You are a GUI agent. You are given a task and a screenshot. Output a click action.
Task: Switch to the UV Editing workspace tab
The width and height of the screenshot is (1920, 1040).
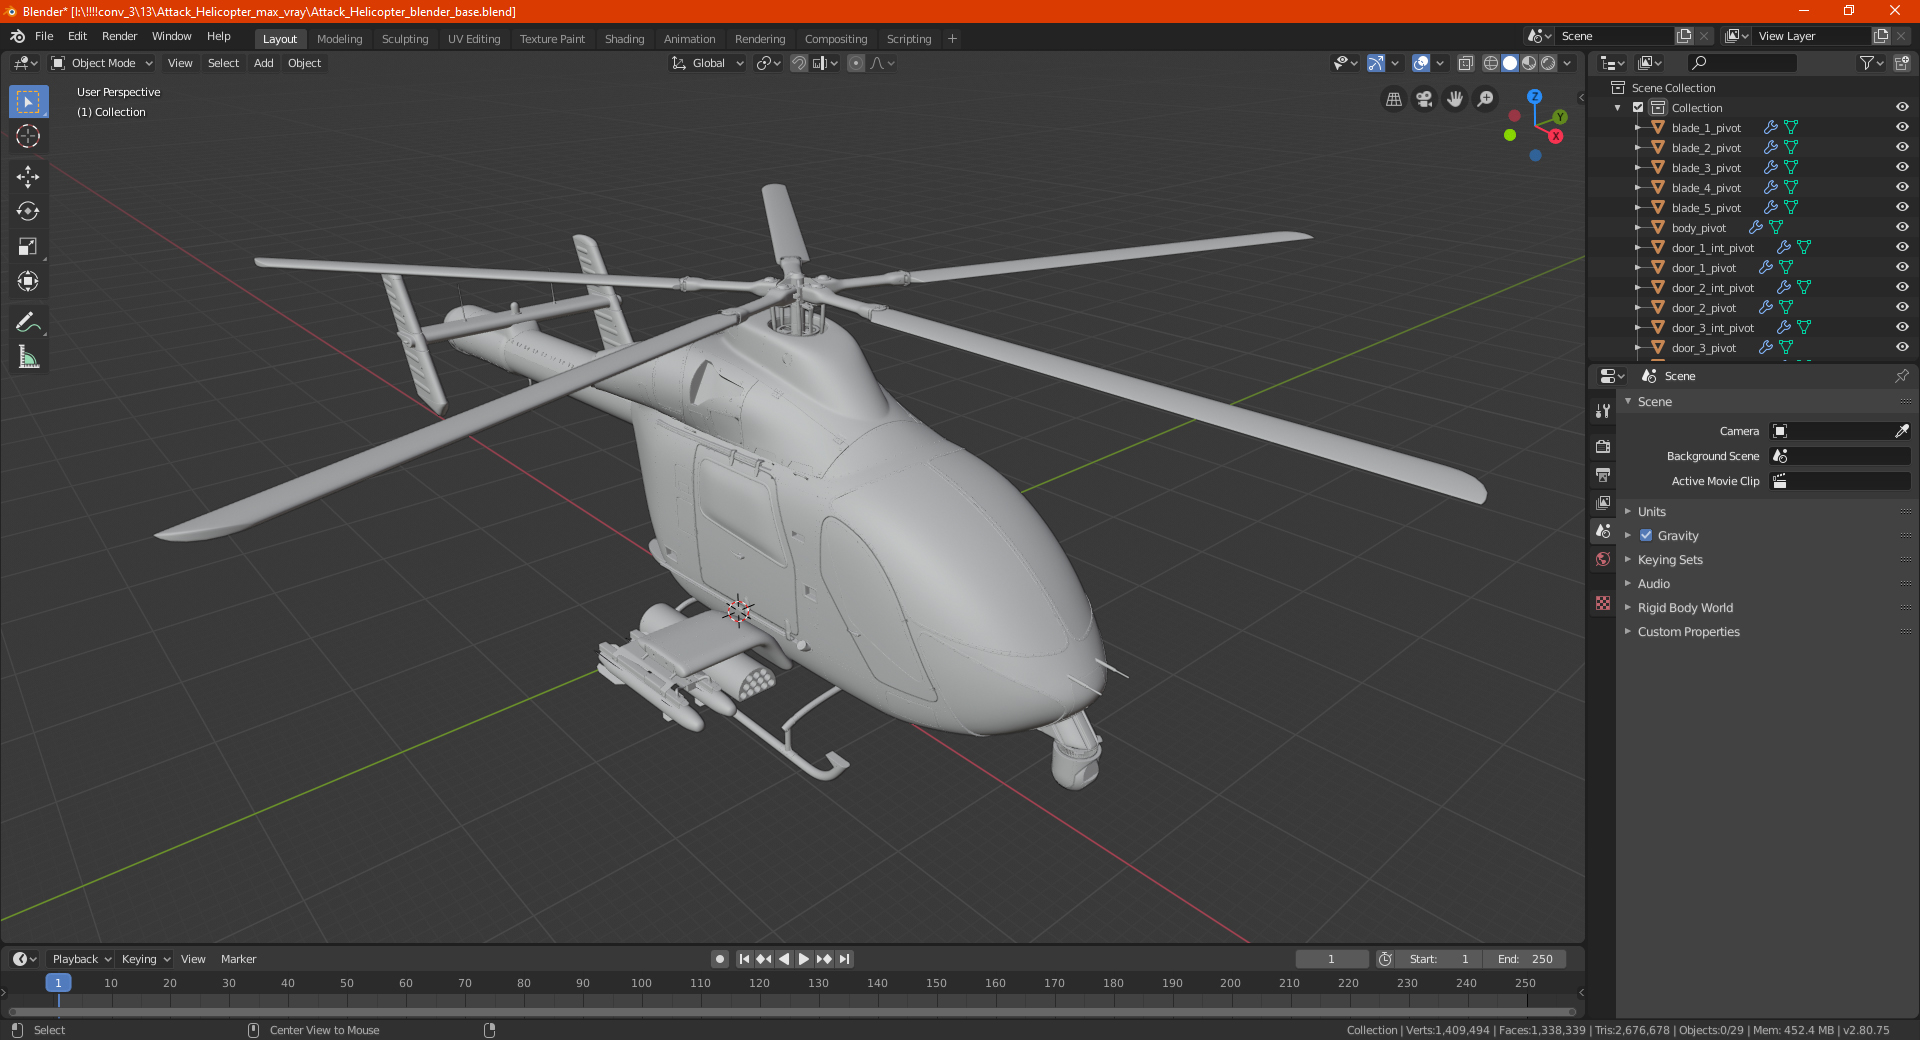pos(474,39)
